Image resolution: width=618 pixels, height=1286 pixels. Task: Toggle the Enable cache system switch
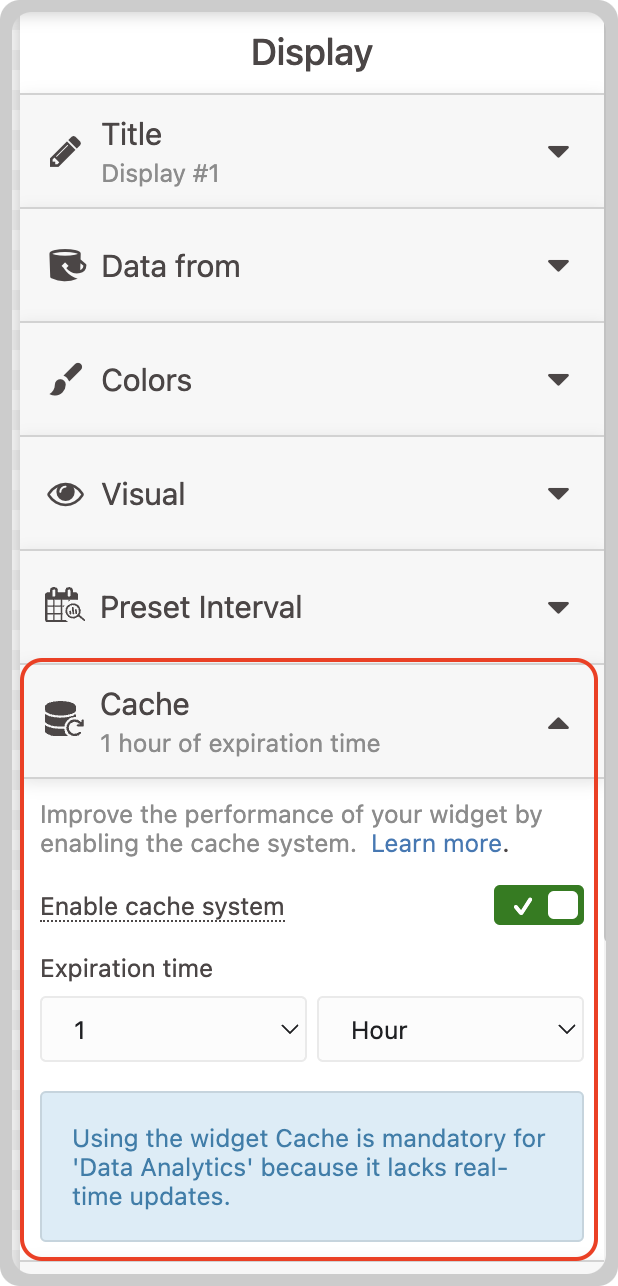click(539, 906)
